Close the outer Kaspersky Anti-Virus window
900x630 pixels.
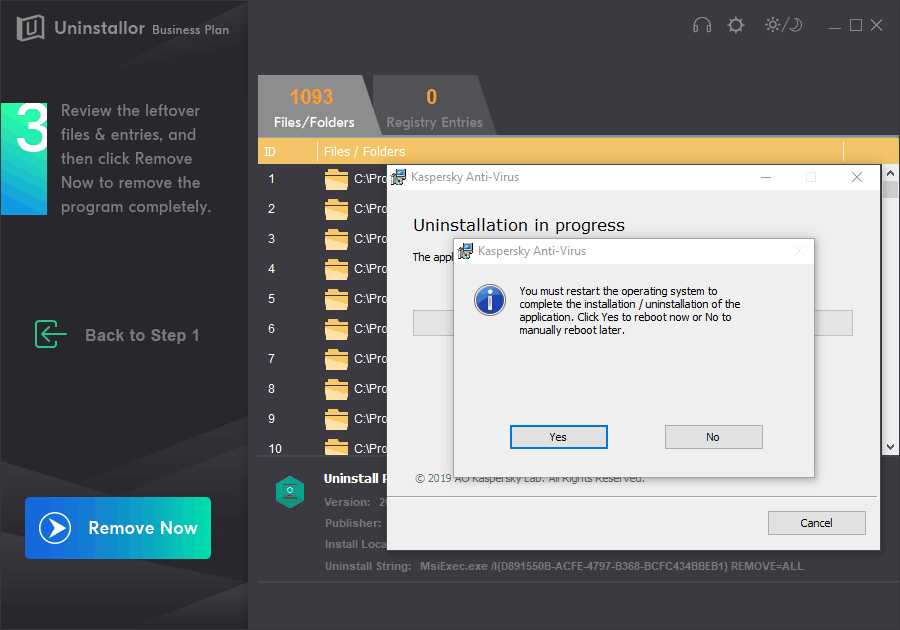point(856,177)
